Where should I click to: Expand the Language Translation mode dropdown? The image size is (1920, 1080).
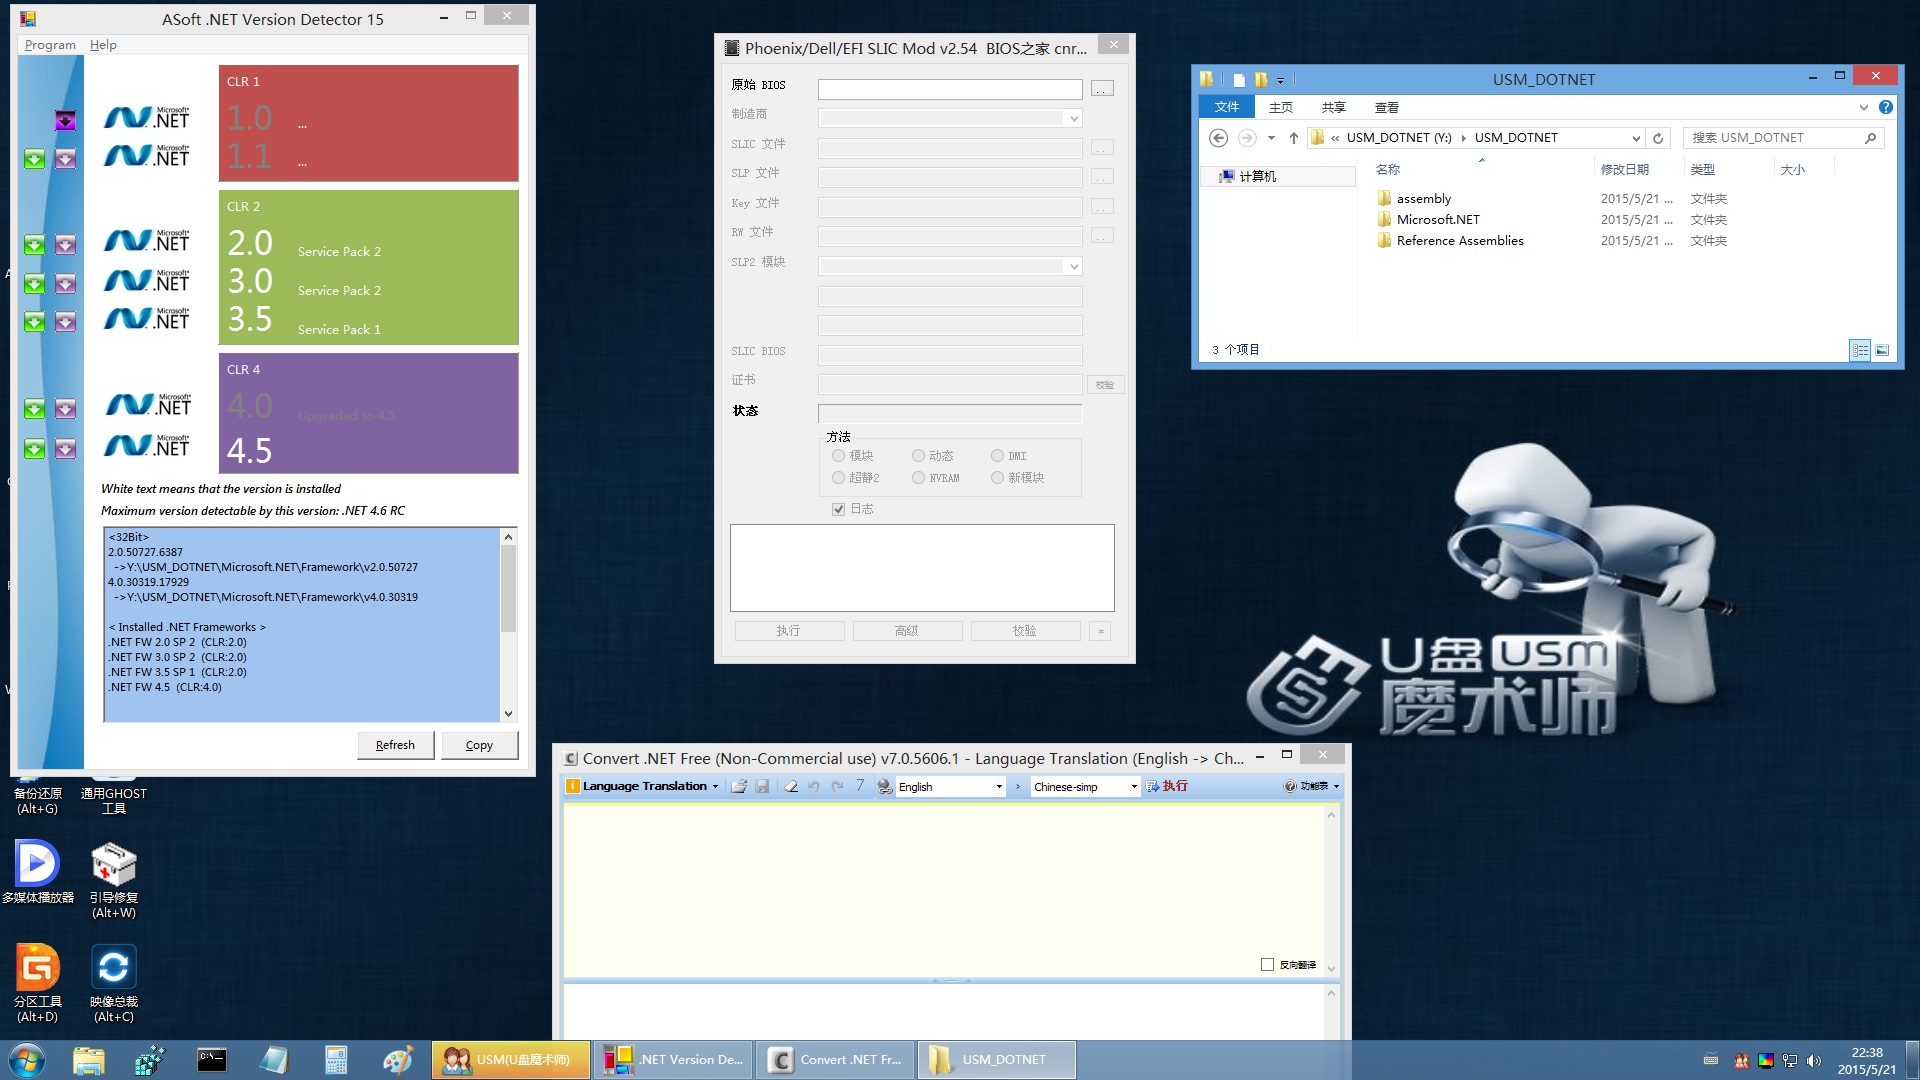715,787
